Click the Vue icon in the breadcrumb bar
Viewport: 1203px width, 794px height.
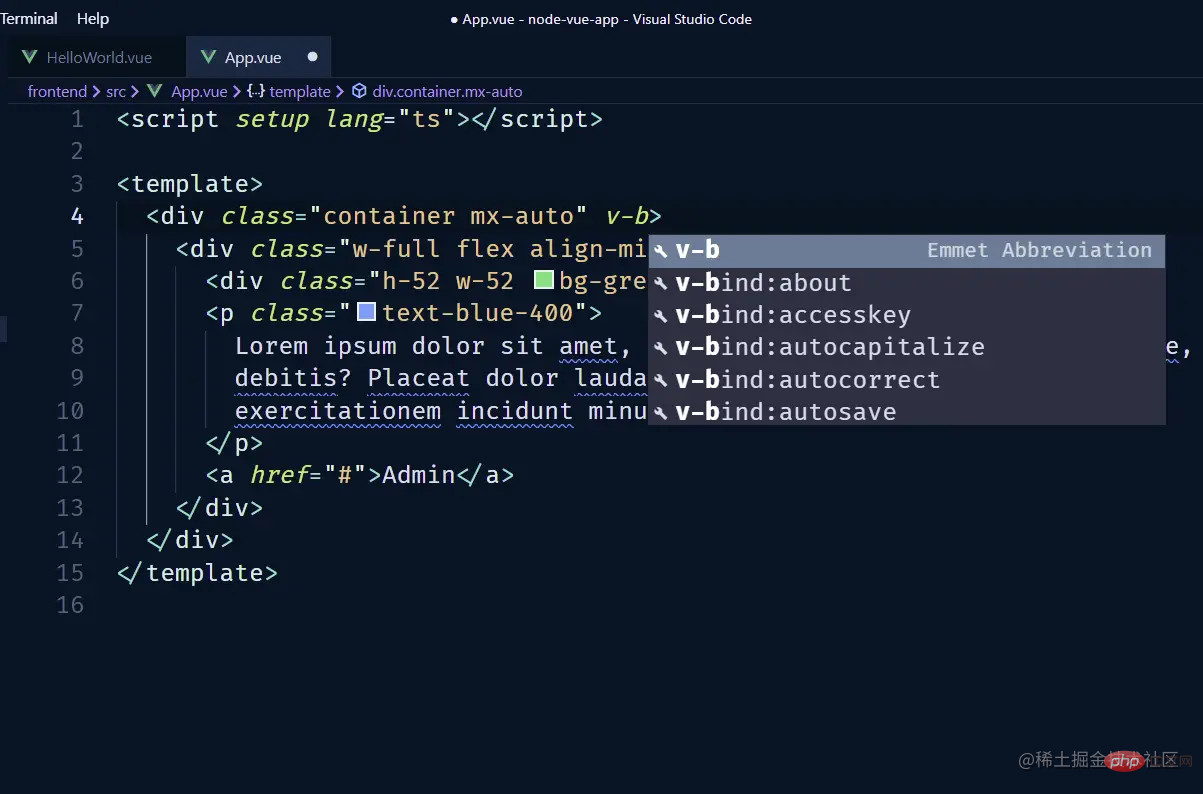click(155, 91)
